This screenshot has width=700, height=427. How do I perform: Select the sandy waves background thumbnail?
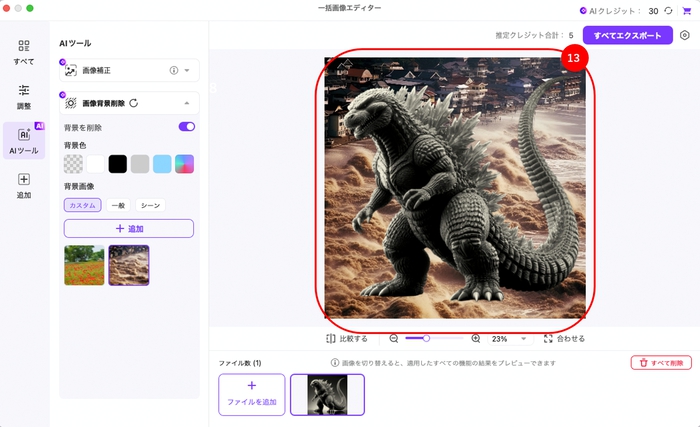point(129,265)
